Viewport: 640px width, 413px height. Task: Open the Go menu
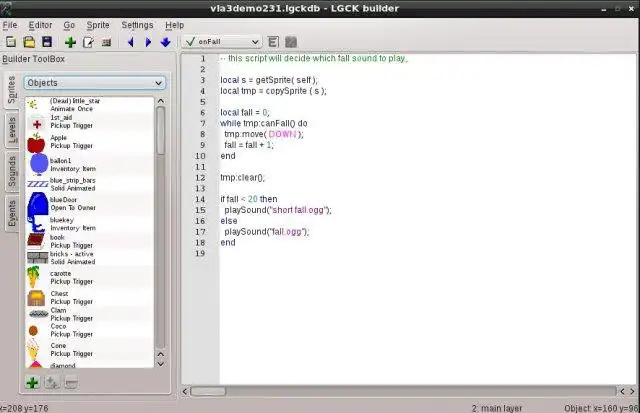(69, 25)
